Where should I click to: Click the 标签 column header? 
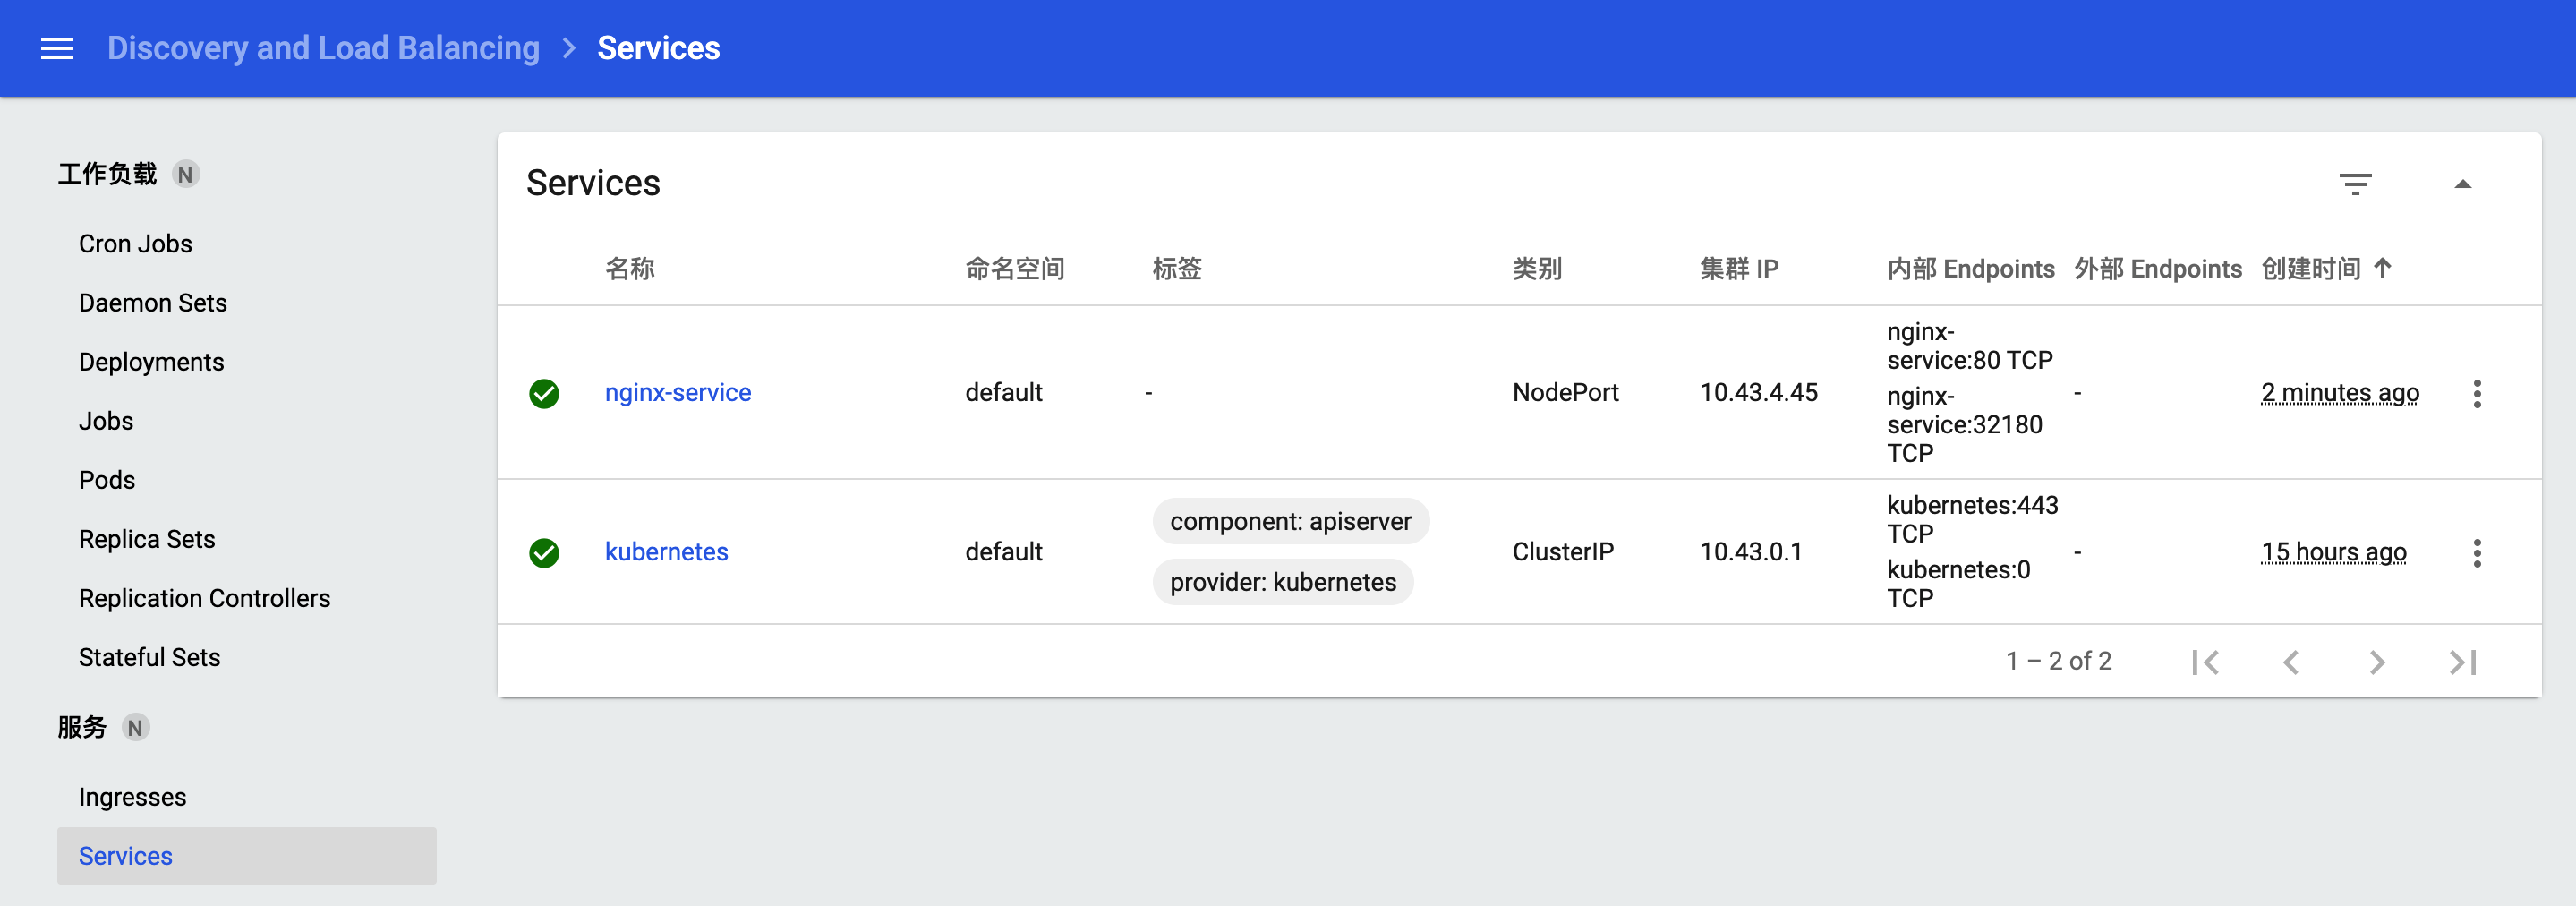(x=1177, y=268)
